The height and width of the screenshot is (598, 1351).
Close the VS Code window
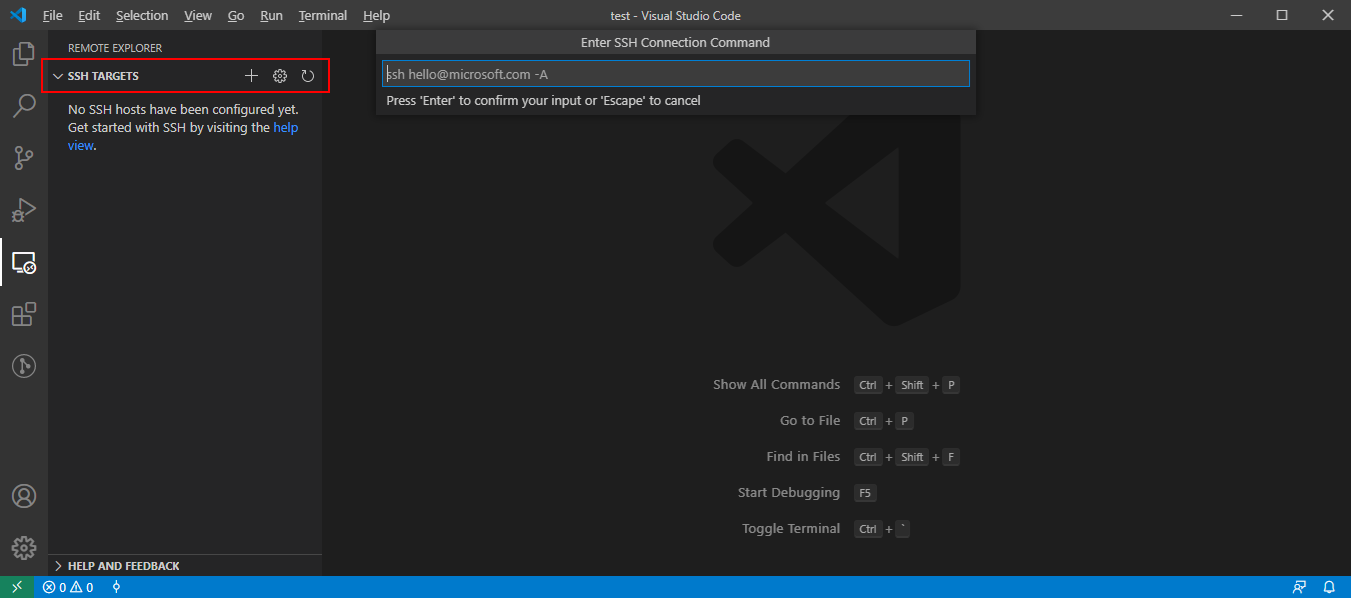point(1328,15)
